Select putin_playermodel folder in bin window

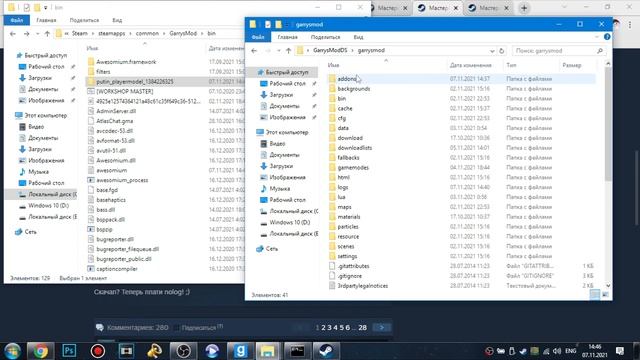pyautogui.click(x=135, y=82)
